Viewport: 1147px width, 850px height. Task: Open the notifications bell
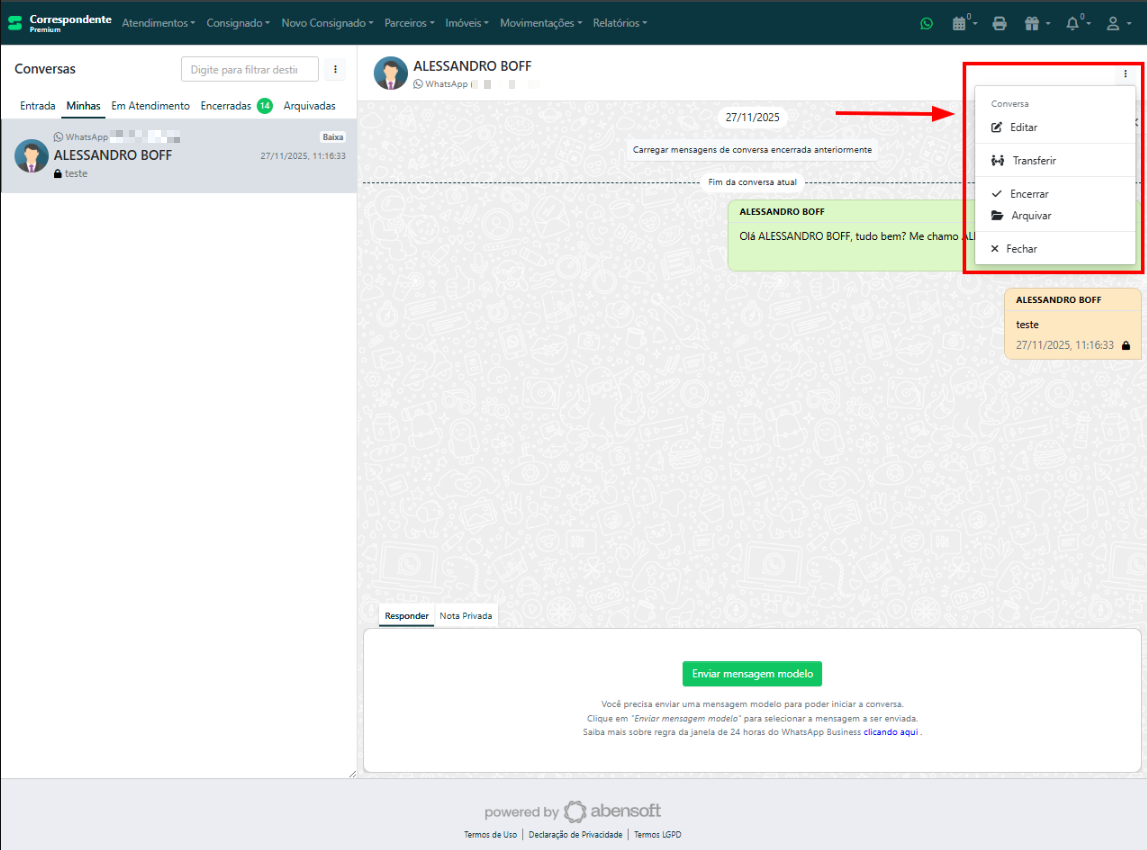pos(1076,23)
